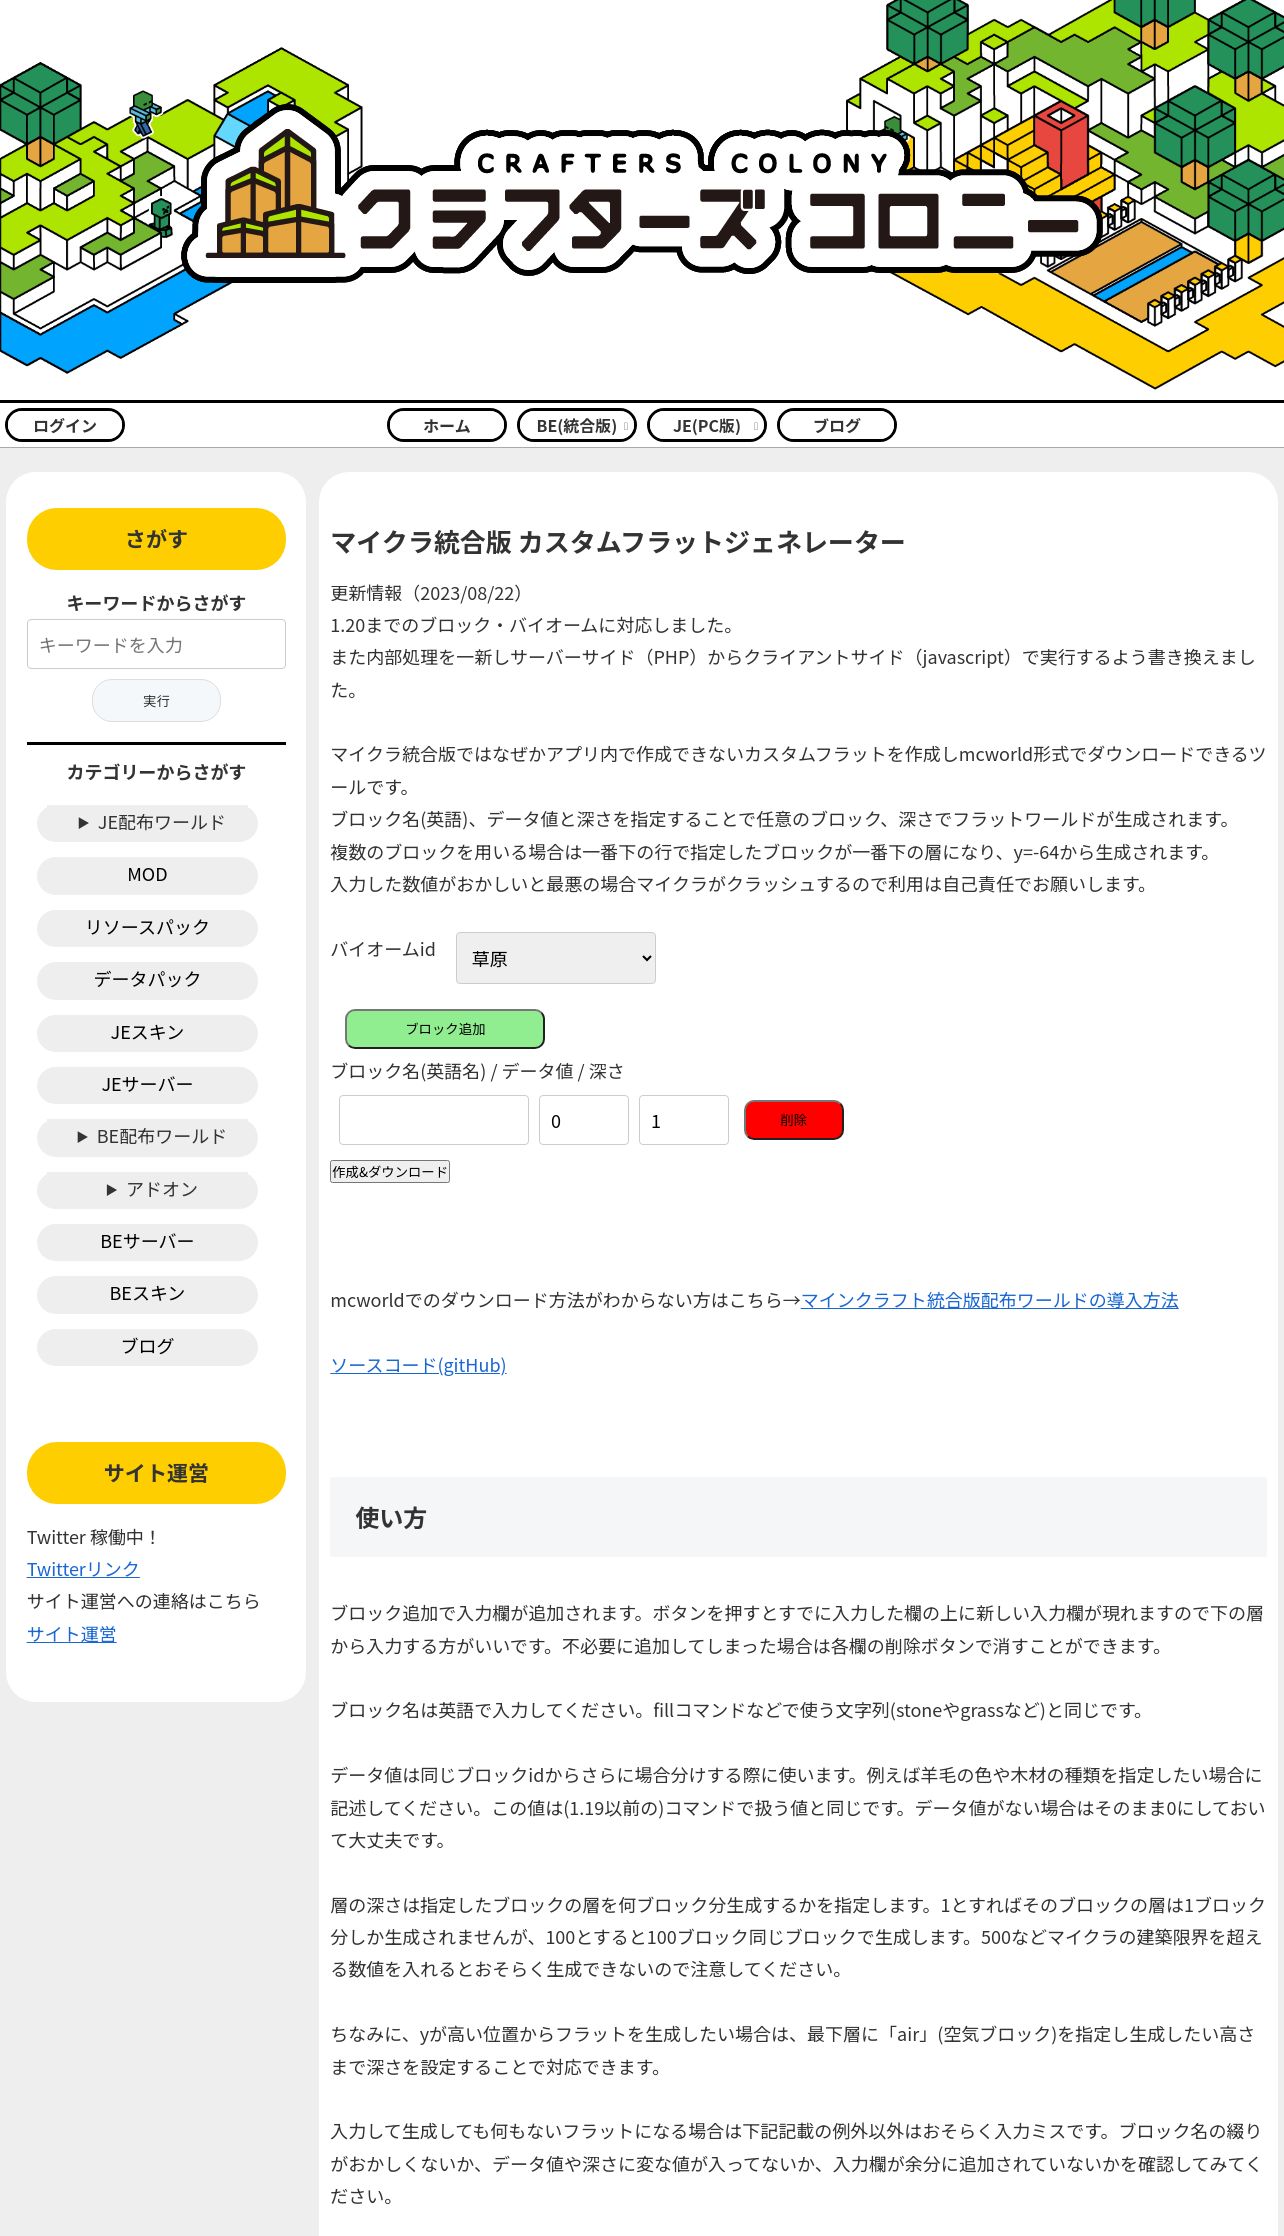Open the リソースパック category
1284x2236 pixels.
(147, 927)
